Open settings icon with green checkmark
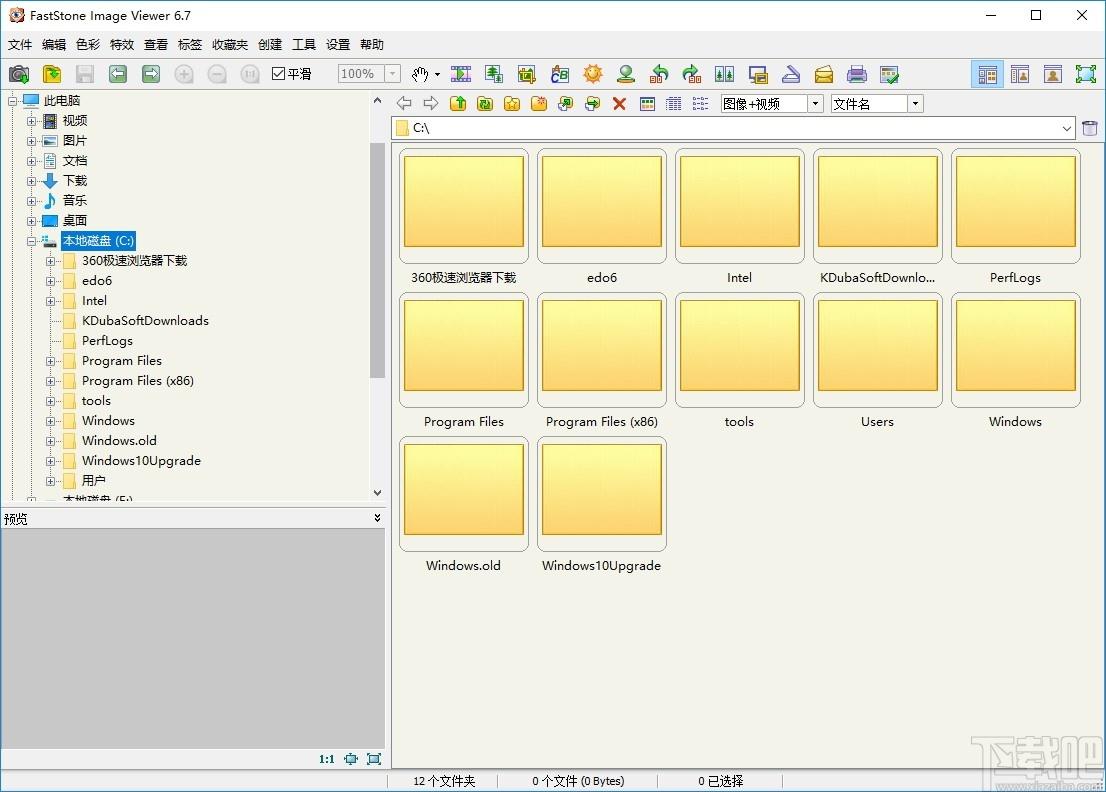 [x=889, y=74]
